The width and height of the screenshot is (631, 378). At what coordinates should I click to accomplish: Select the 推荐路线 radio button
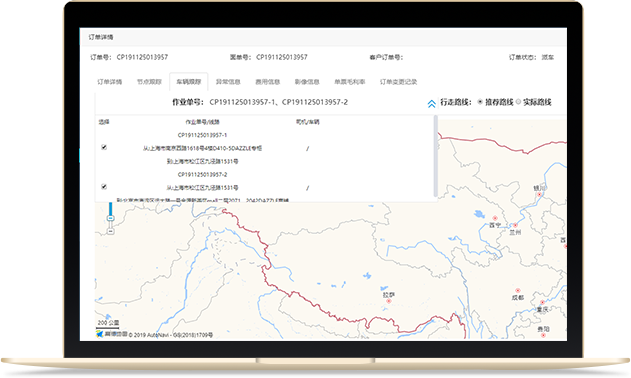tap(480, 102)
